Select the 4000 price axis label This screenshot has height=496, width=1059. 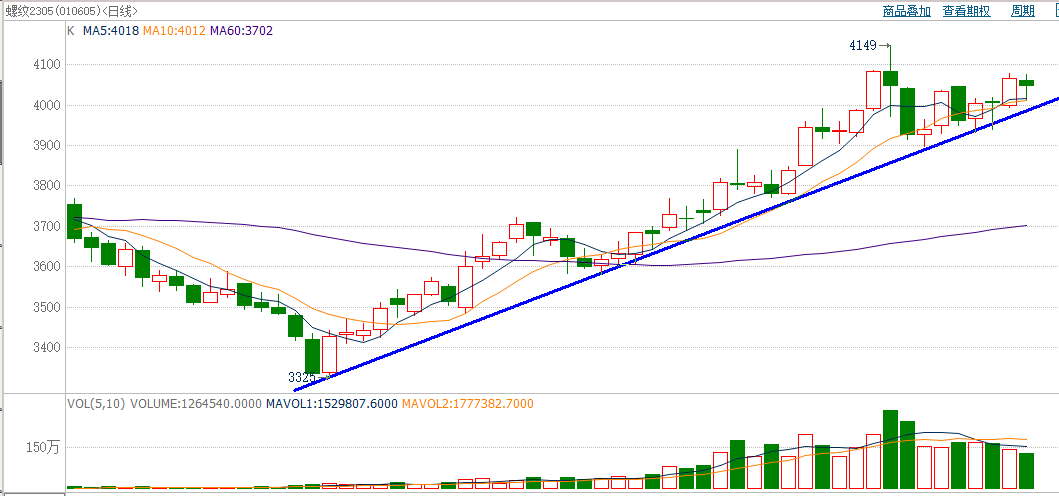click(47, 105)
